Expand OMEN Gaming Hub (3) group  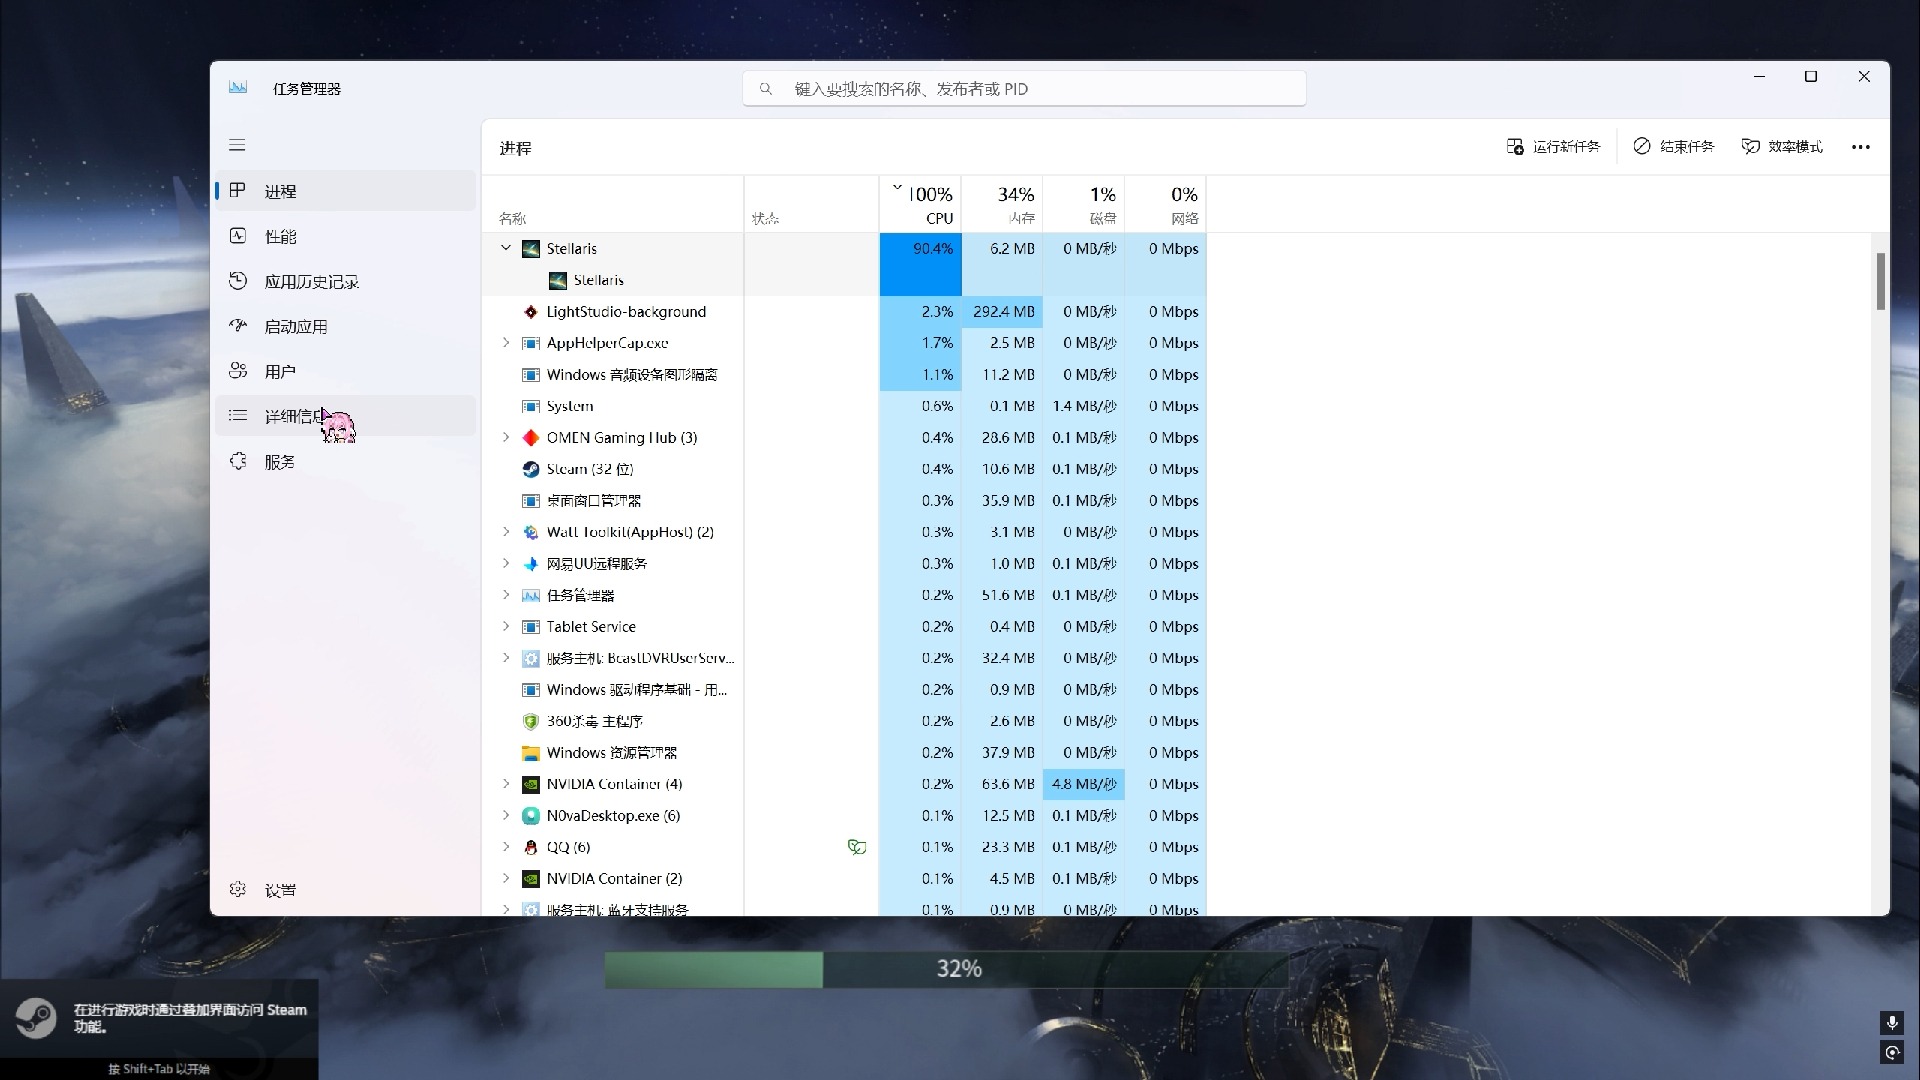(506, 438)
